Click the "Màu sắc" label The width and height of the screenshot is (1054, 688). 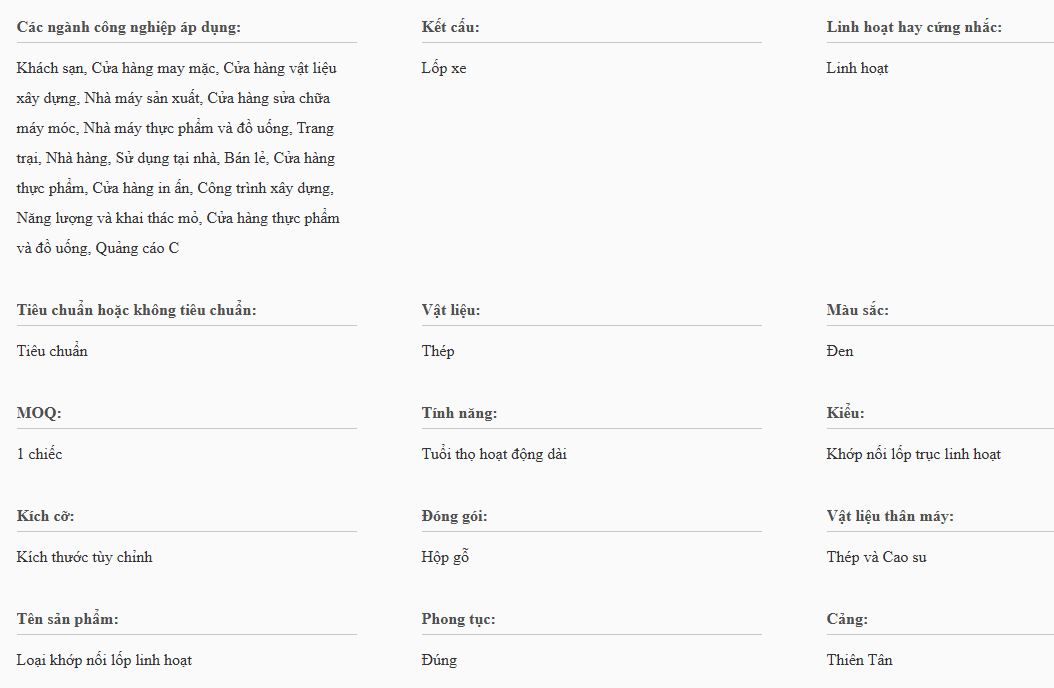pos(857,310)
